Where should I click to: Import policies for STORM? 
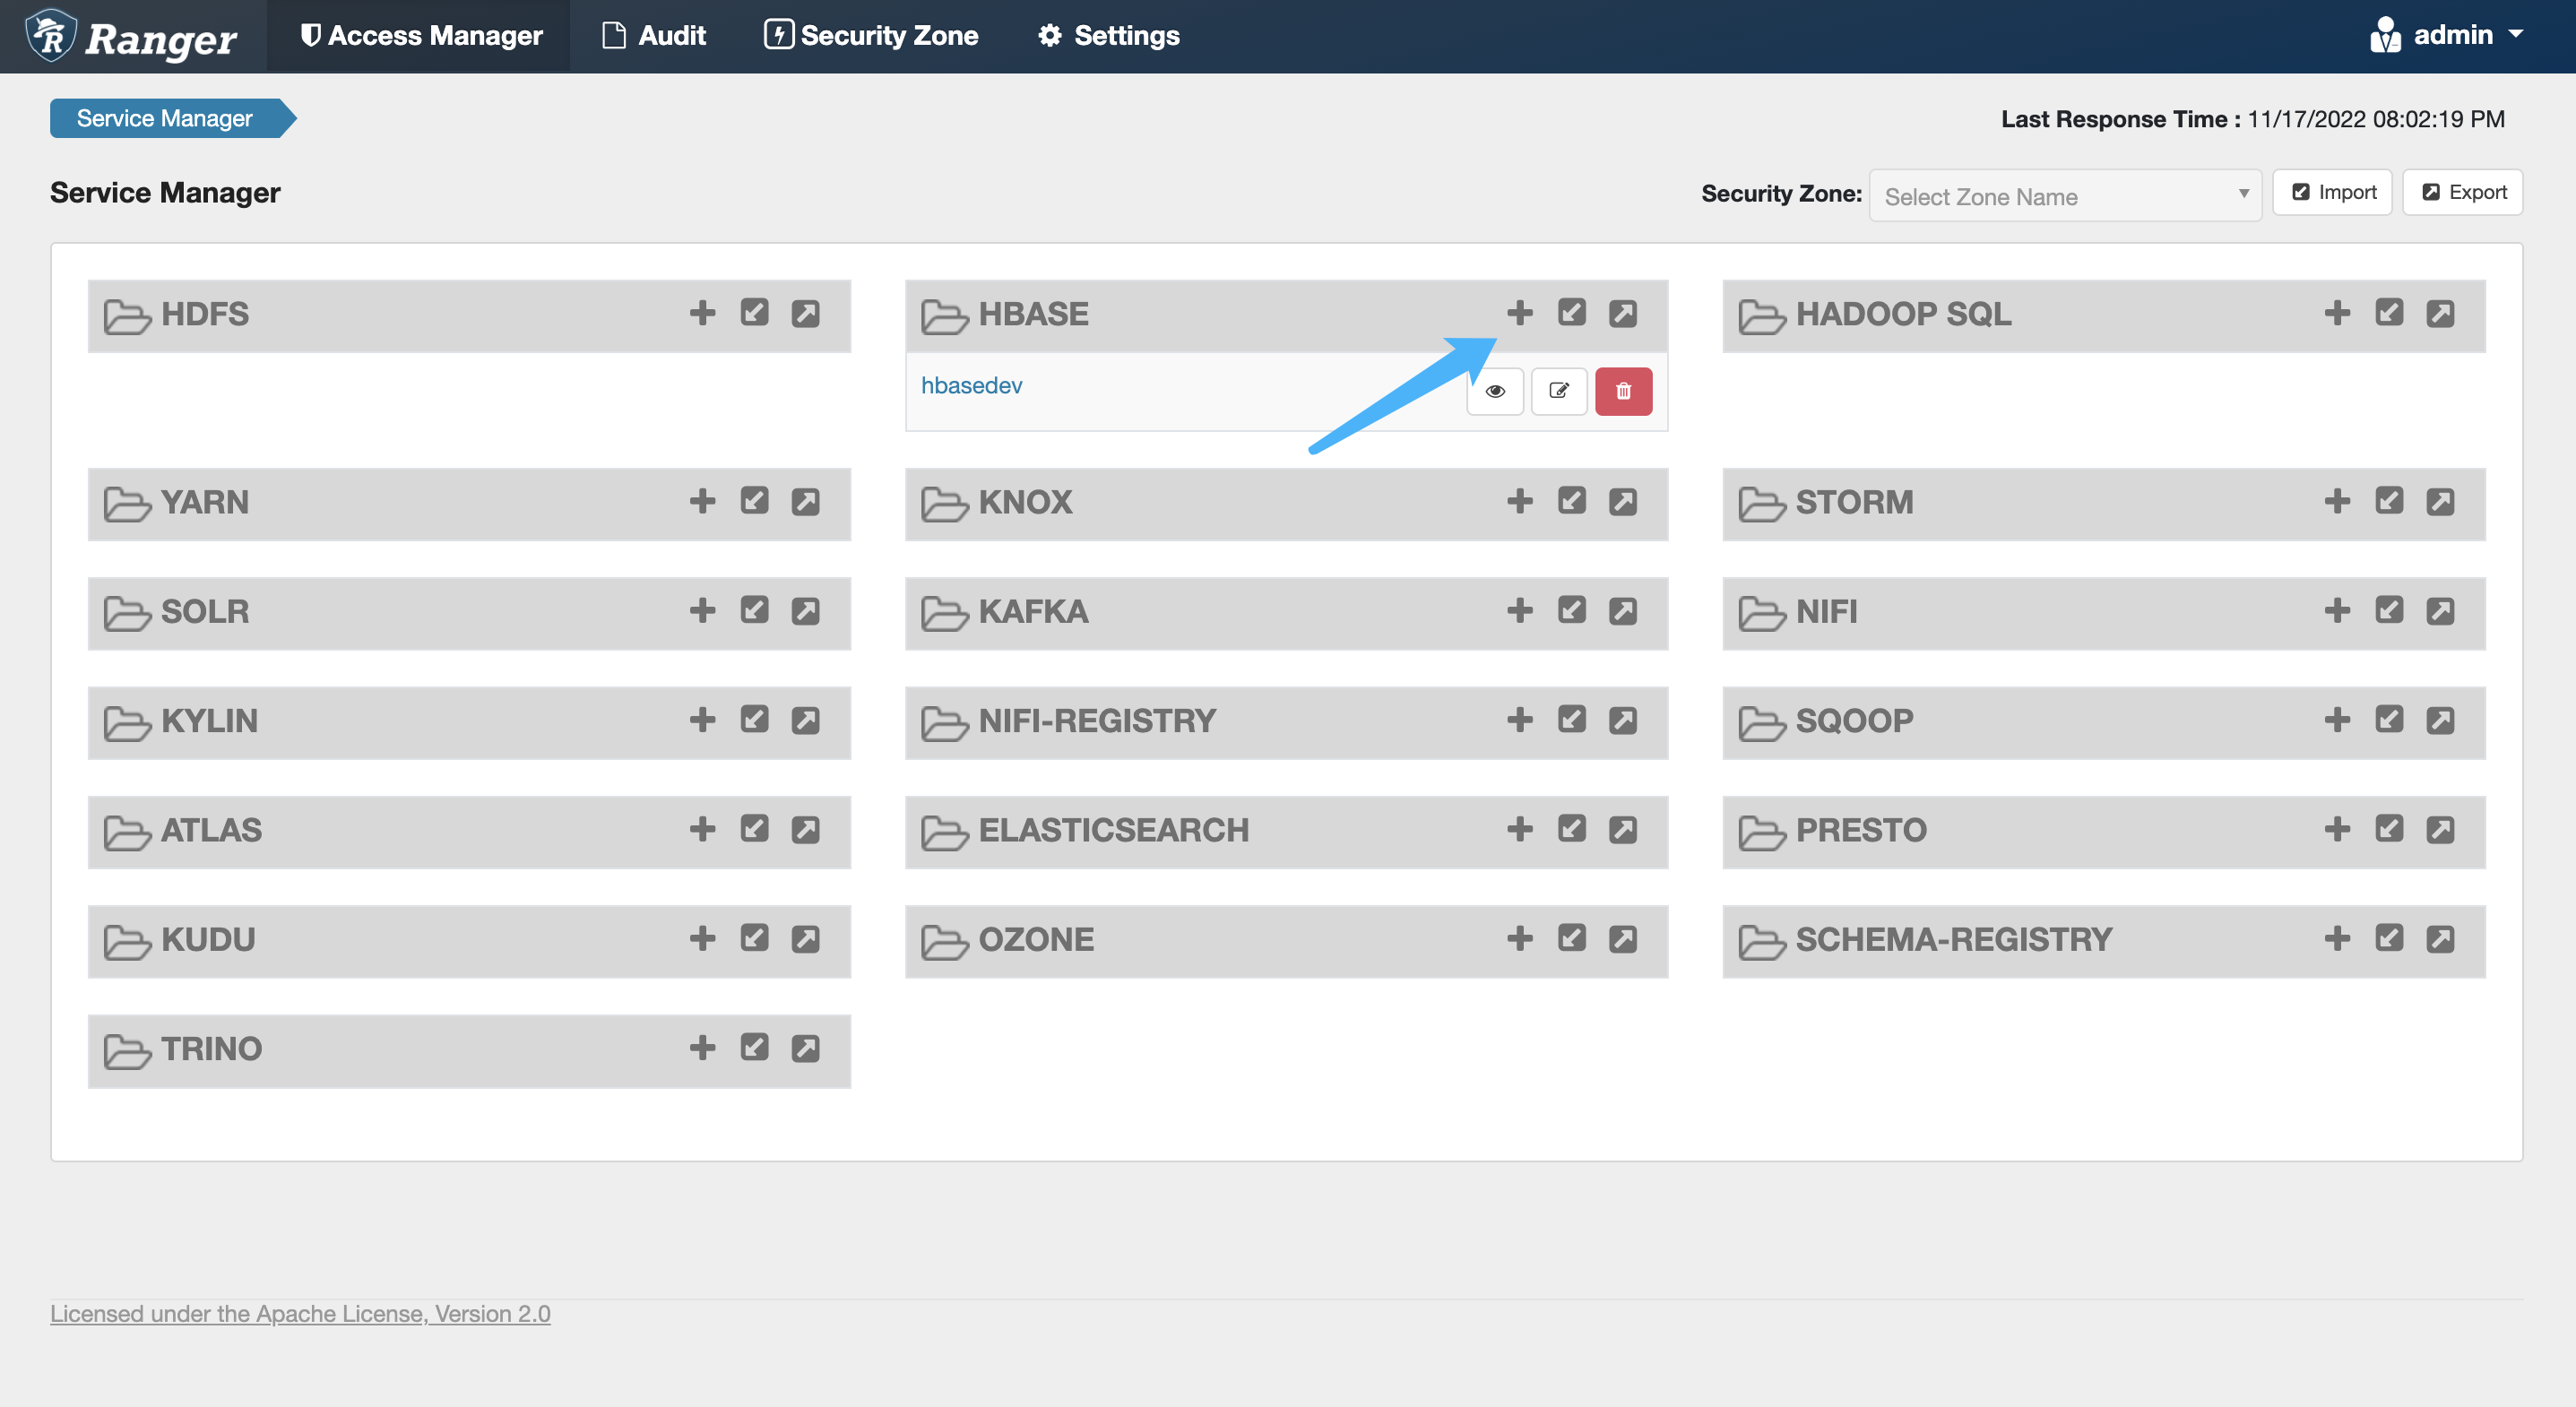2389,501
